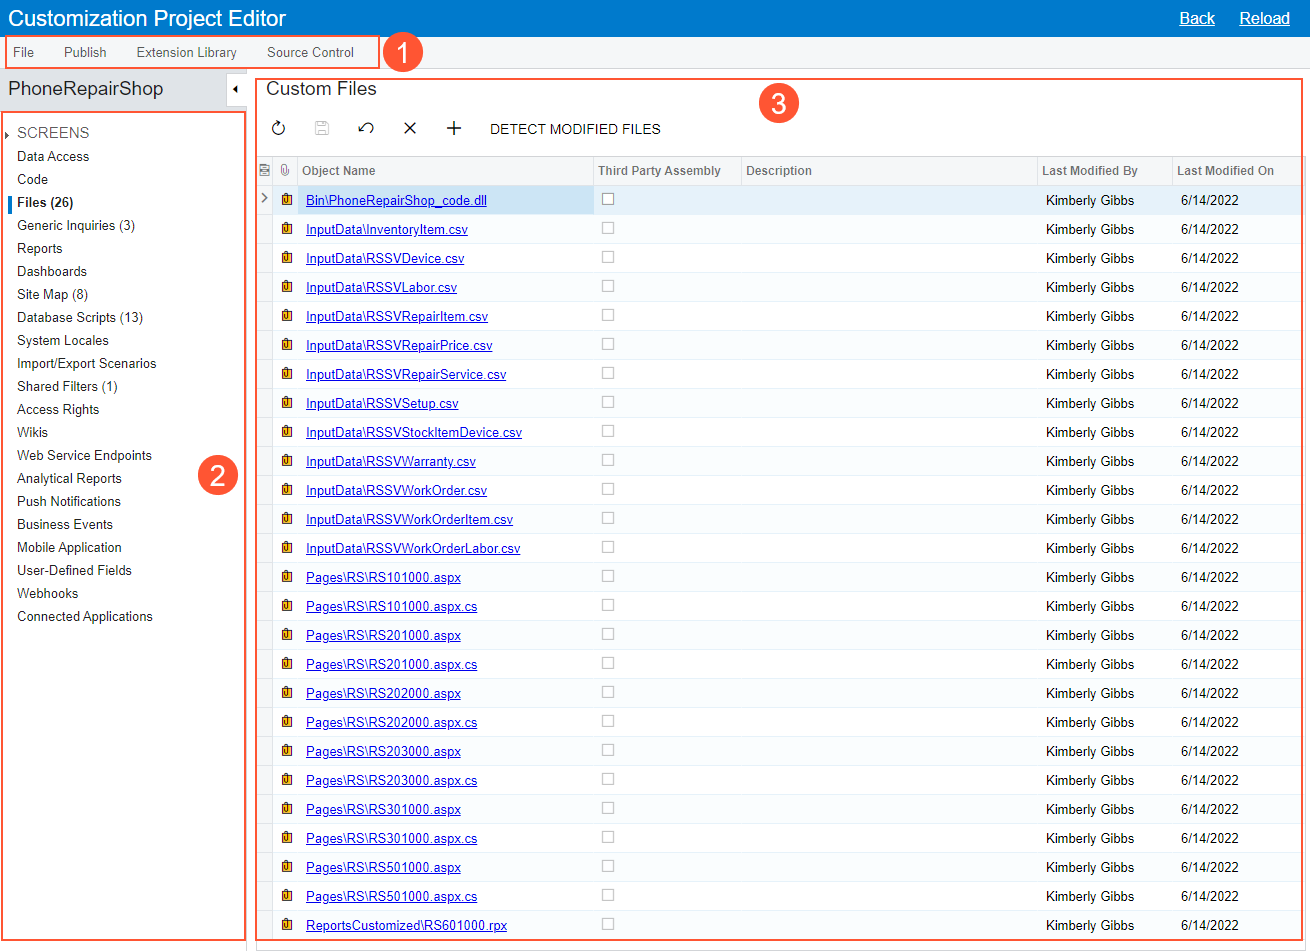Click the paperclip icon in the grid header

[x=285, y=170]
